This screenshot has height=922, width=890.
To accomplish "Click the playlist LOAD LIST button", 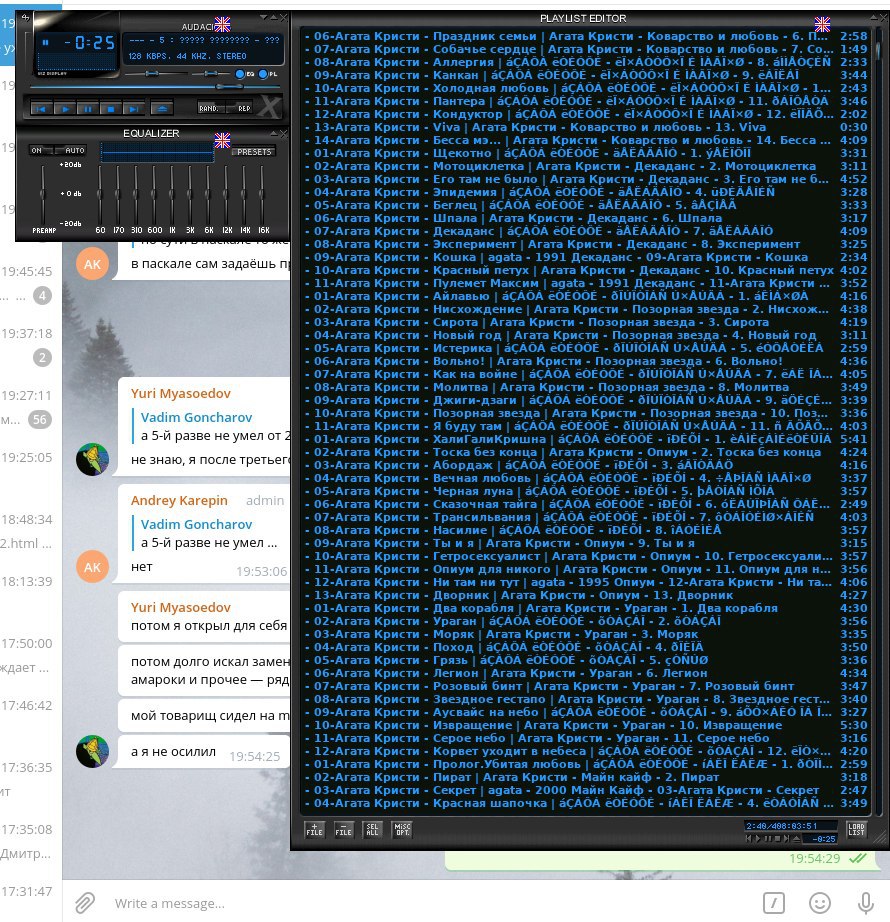I will (x=856, y=830).
